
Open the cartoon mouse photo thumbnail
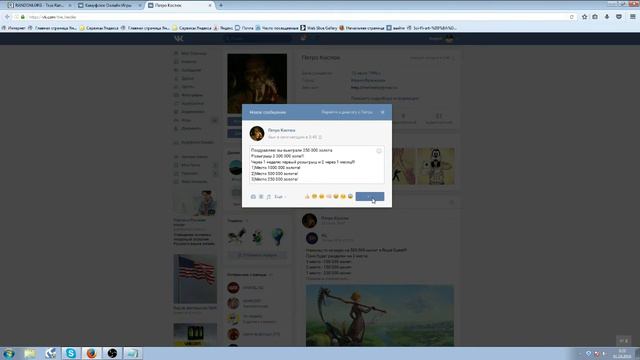[x=436, y=166]
